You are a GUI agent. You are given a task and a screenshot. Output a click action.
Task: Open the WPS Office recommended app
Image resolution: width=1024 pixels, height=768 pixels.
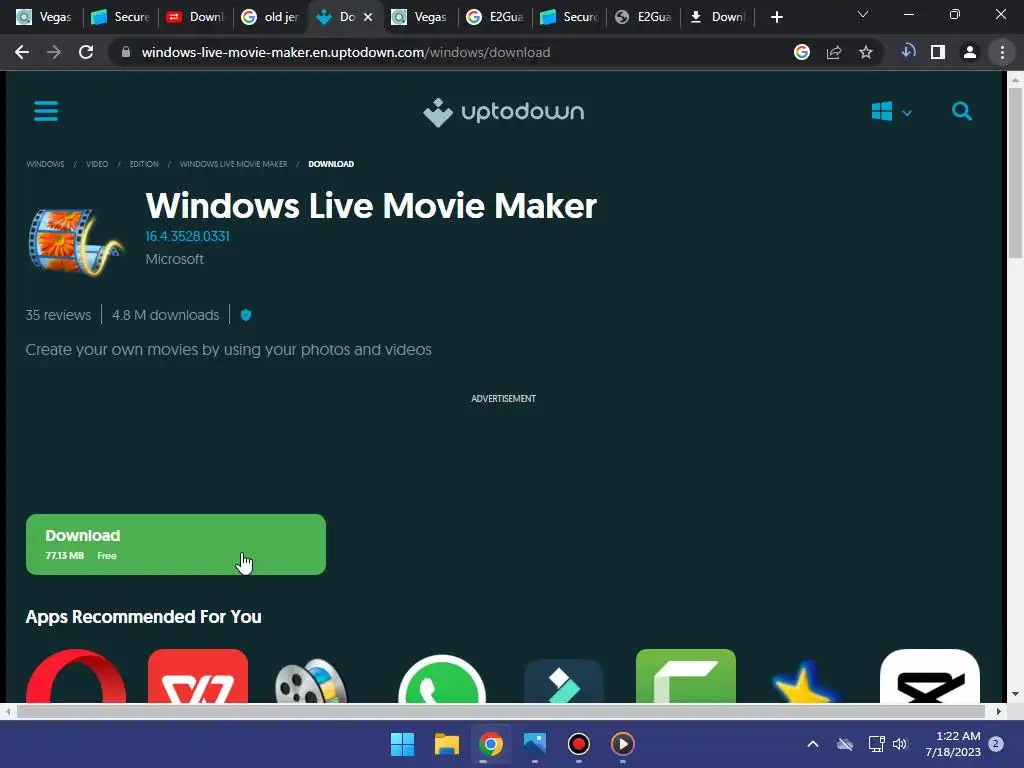[198, 677]
